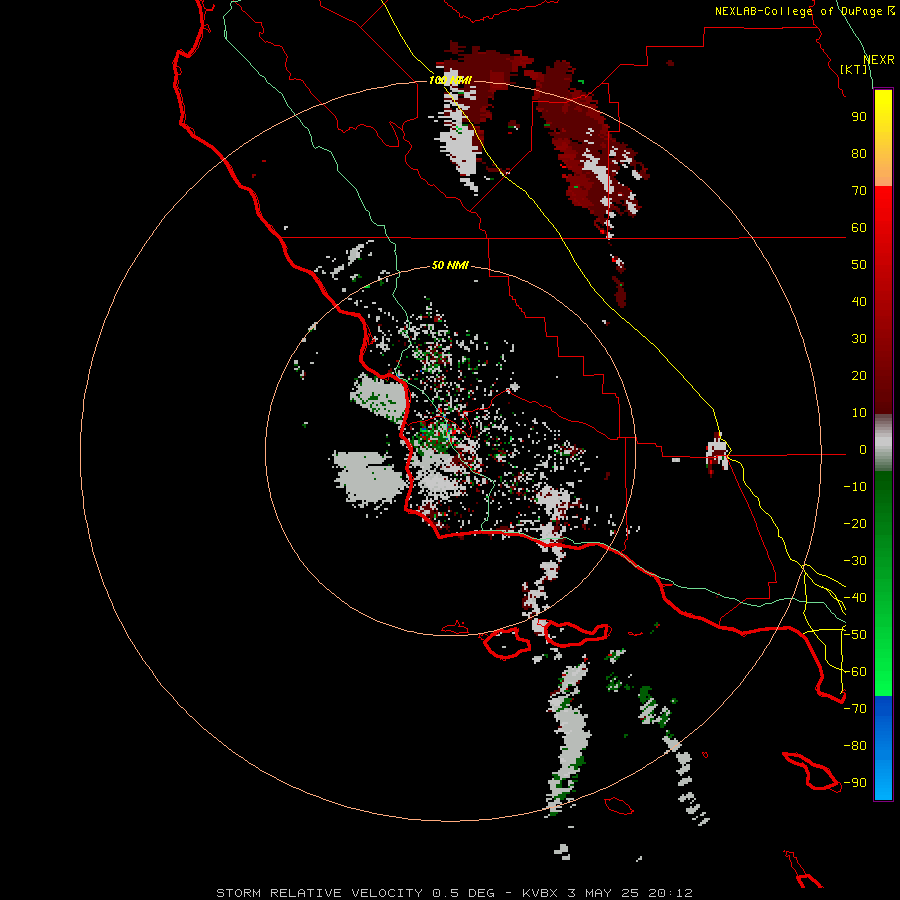Screen dimensions: 900x900
Task: Select the -60 velocity scale label
Action: pos(855,672)
